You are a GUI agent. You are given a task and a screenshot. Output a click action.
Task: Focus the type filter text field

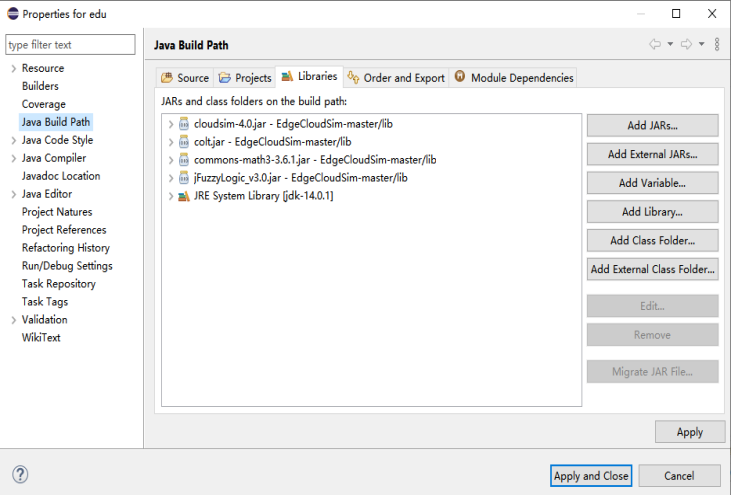coord(70,45)
